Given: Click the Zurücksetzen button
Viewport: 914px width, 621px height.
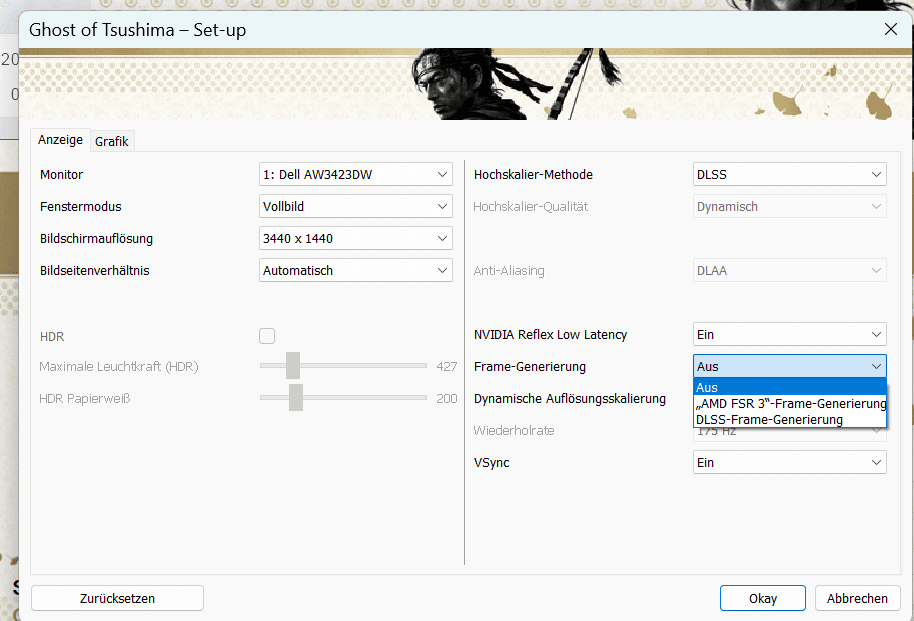Looking at the screenshot, I should (117, 598).
